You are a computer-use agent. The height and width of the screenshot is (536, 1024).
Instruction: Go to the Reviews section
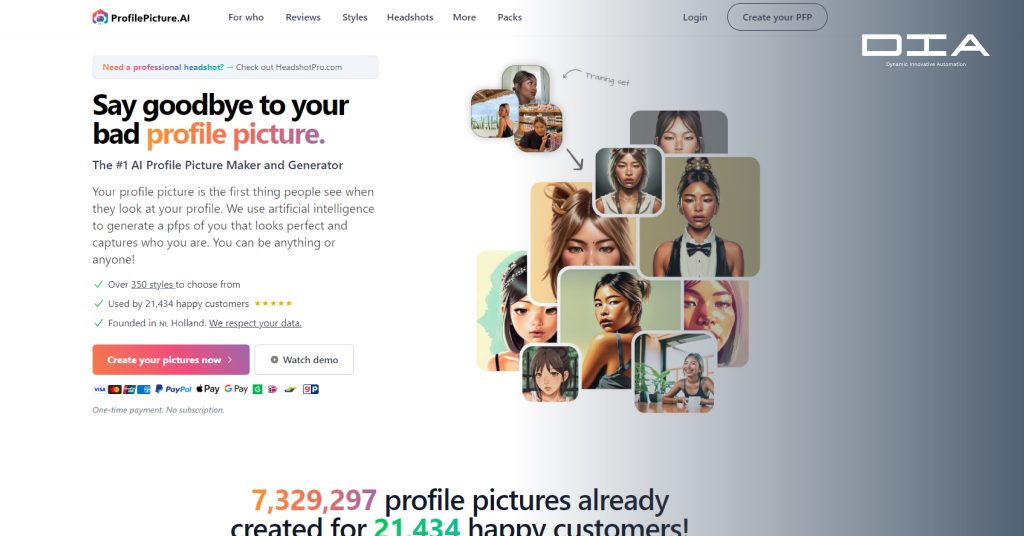pos(303,18)
